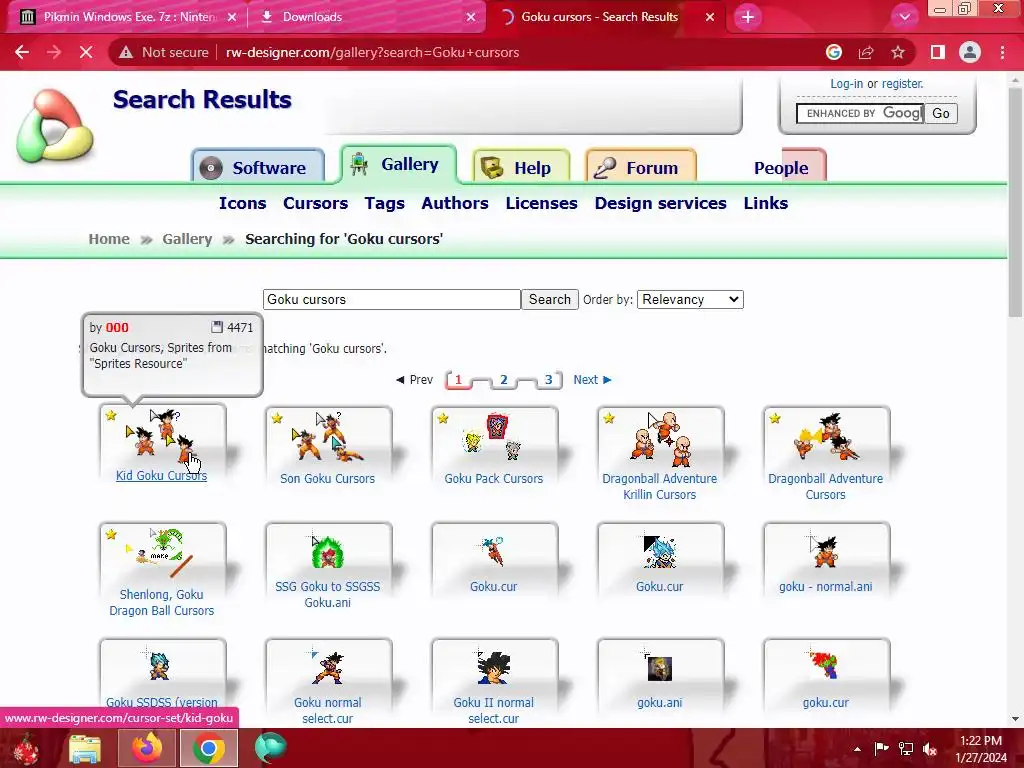
Task: Open the Help section tab
Action: point(521,167)
